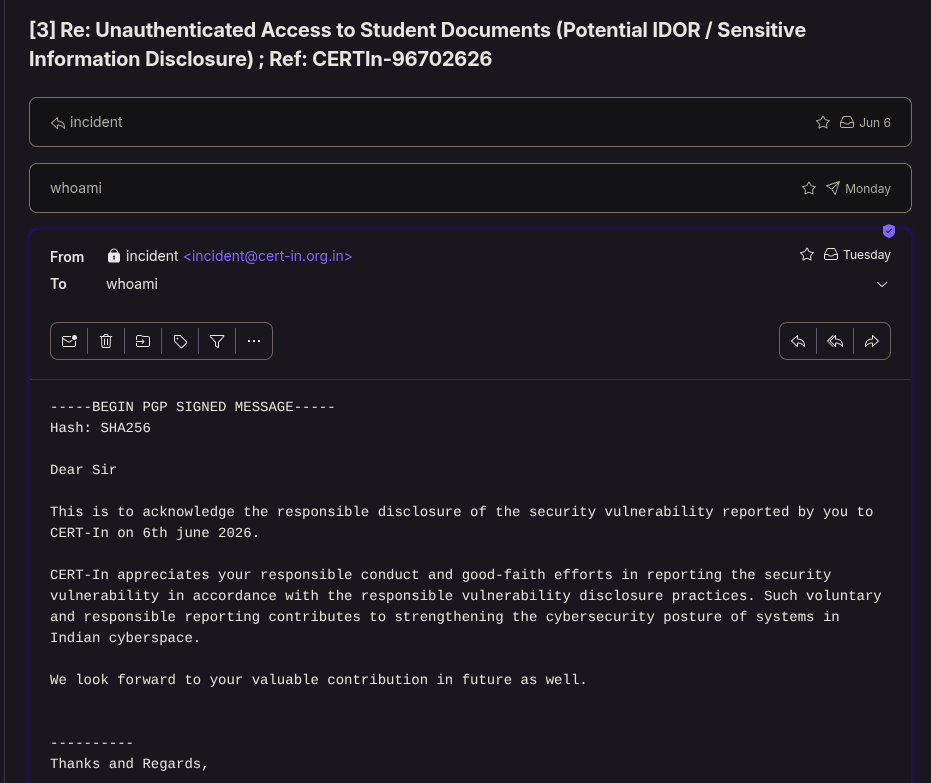Click sender name incident in From field

coord(152,256)
